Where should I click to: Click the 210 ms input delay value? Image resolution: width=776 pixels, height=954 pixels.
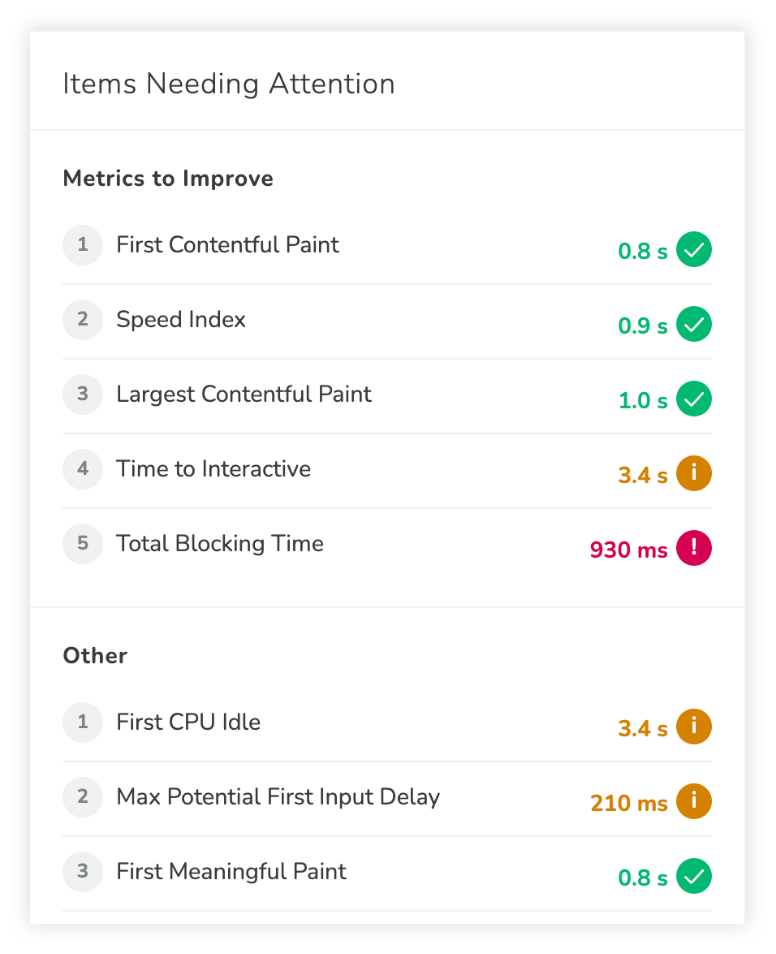pyautogui.click(x=629, y=803)
